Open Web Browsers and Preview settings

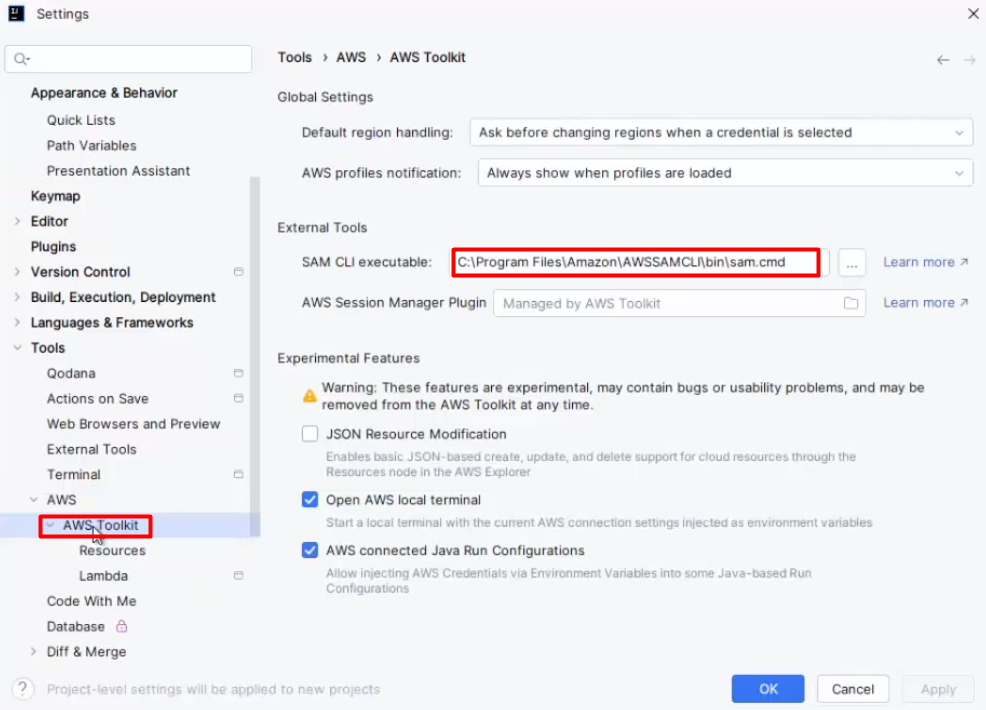coord(133,424)
